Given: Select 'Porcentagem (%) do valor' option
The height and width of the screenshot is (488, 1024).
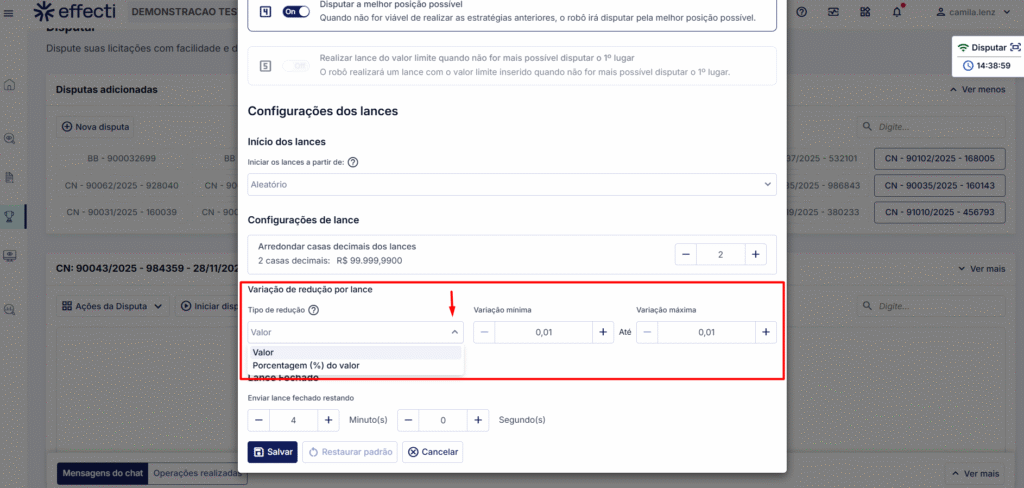Looking at the screenshot, I should point(306,366).
